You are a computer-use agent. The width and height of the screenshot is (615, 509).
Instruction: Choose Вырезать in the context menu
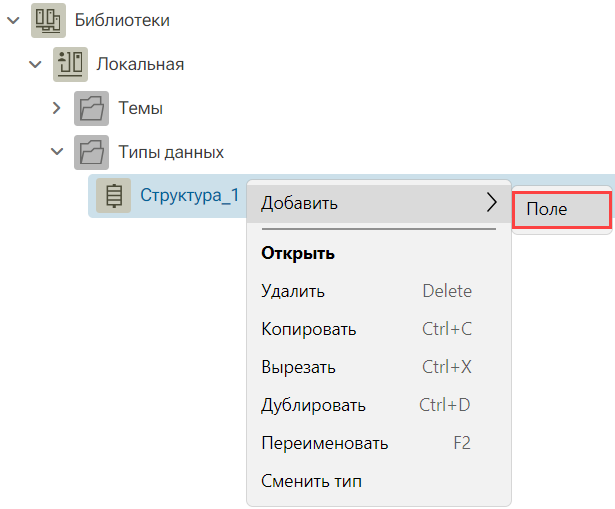[378, 367]
